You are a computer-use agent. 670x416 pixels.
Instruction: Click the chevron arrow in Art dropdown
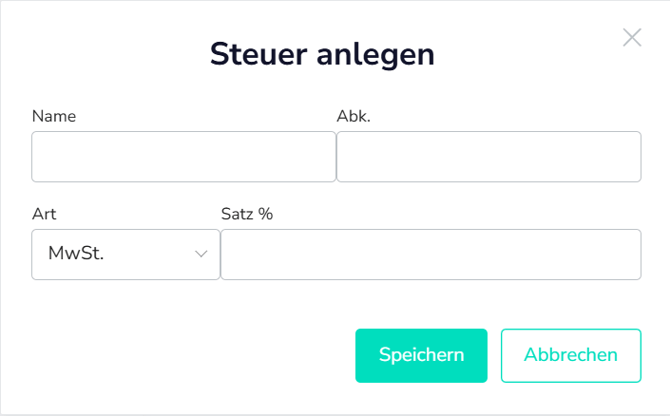coord(200,254)
